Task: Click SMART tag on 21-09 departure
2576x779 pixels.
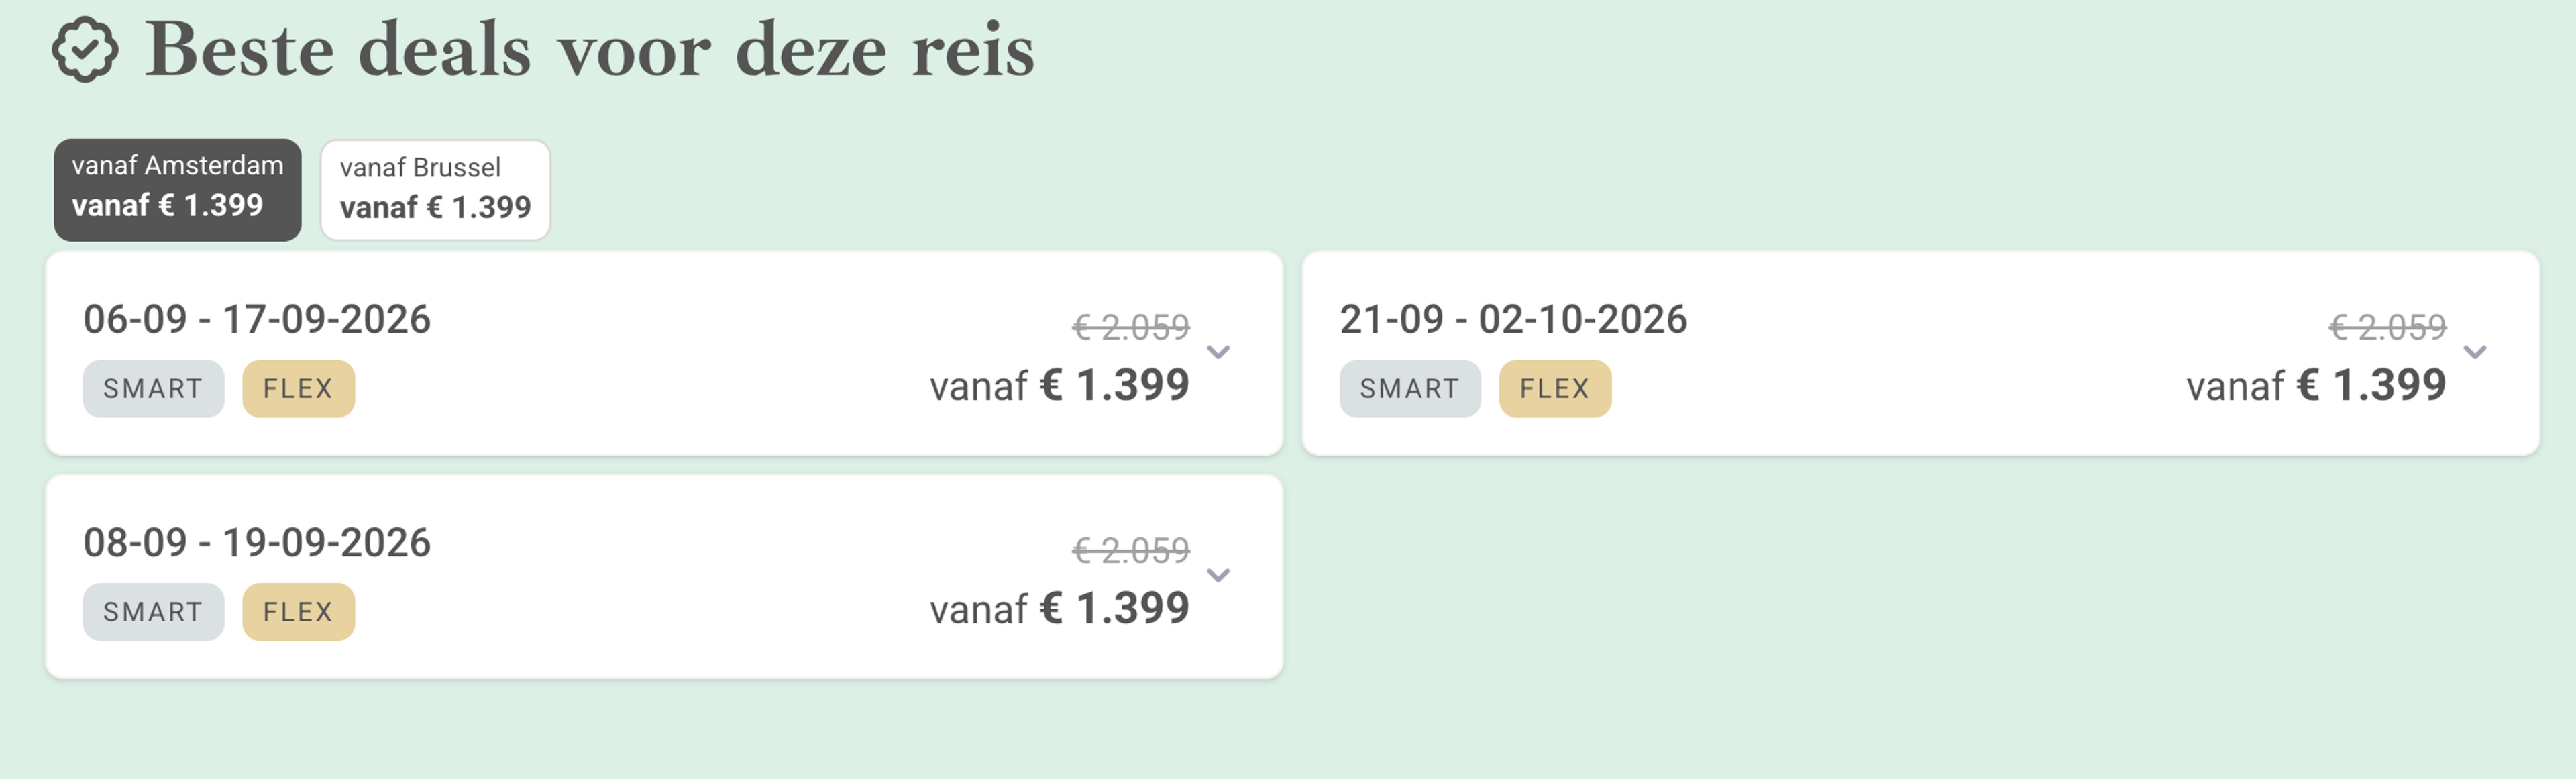Action: tap(1409, 389)
